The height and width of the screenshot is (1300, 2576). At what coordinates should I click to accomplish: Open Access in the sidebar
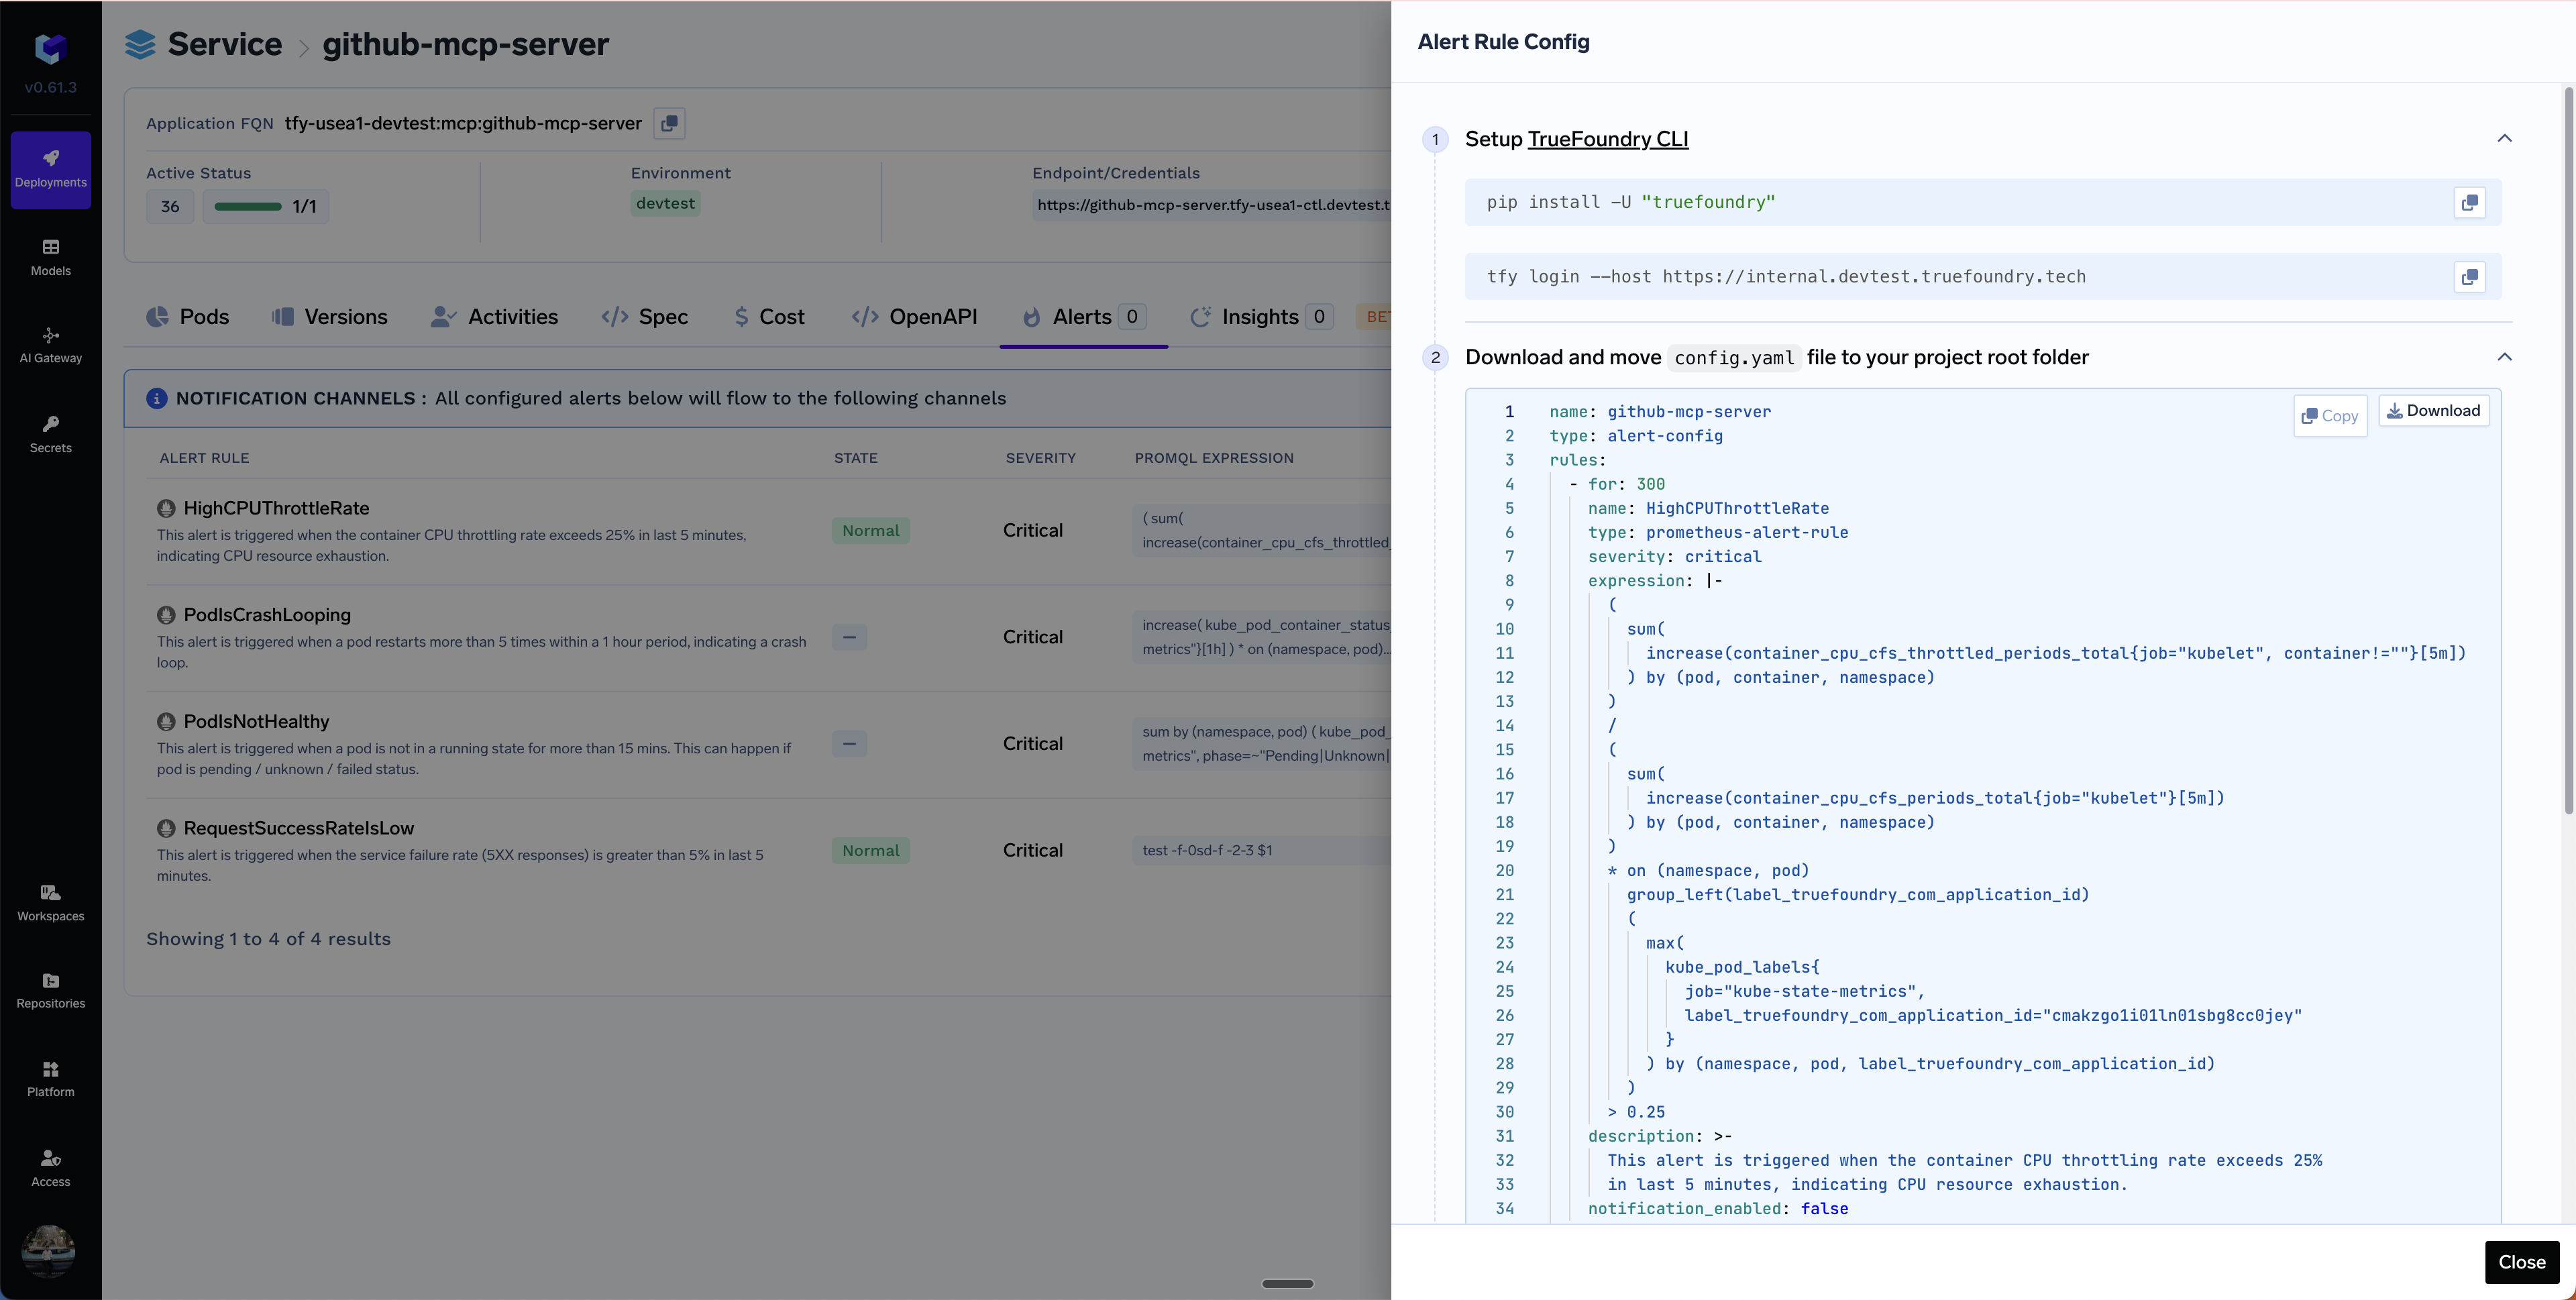point(51,1168)
